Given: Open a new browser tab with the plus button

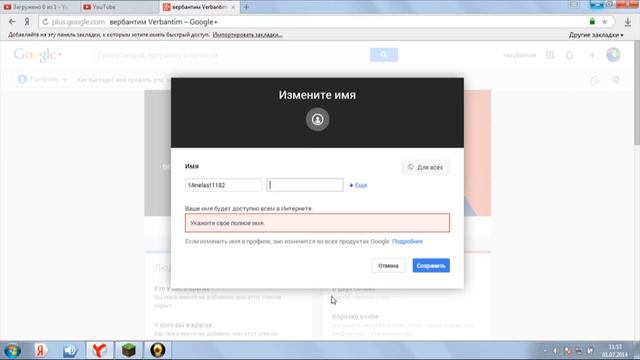Looking at the screenshot, I should (246, 7).
